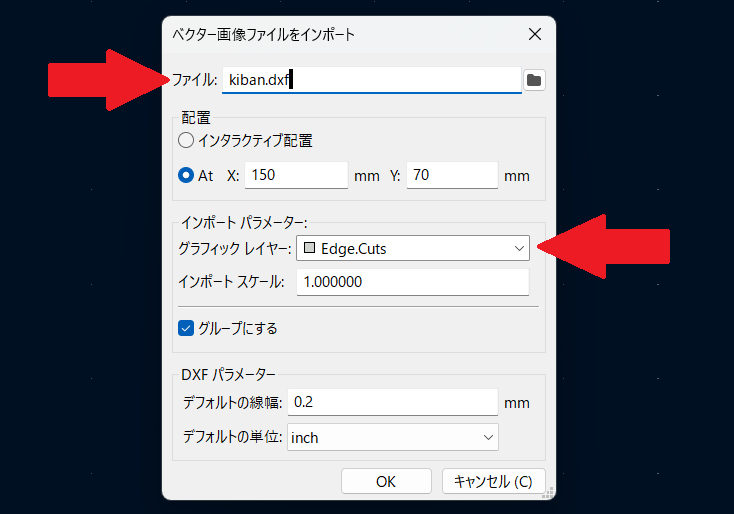Open the デフォルトの単位 inch dropdown
Image resolution: width=734 pixels, height=514 pixels.
point(393,437)
